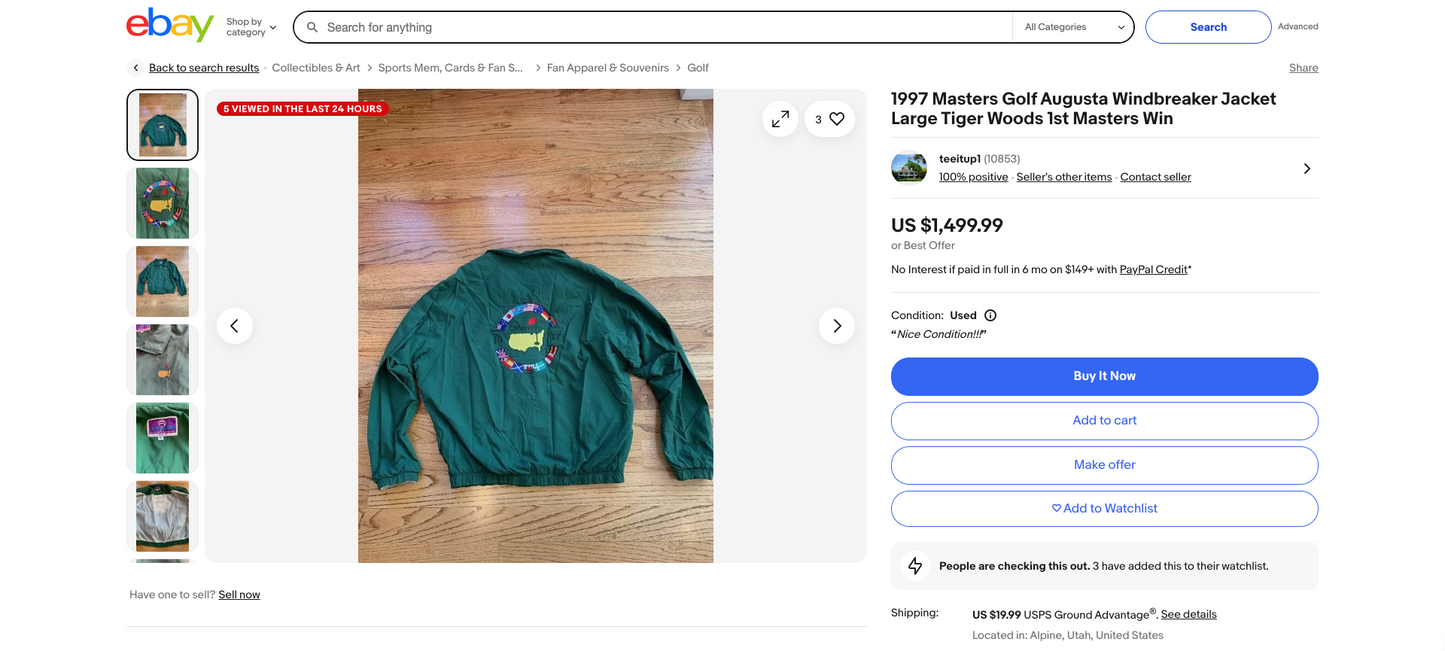
Task: Expand image to full screen view
Action: [780, 119]
